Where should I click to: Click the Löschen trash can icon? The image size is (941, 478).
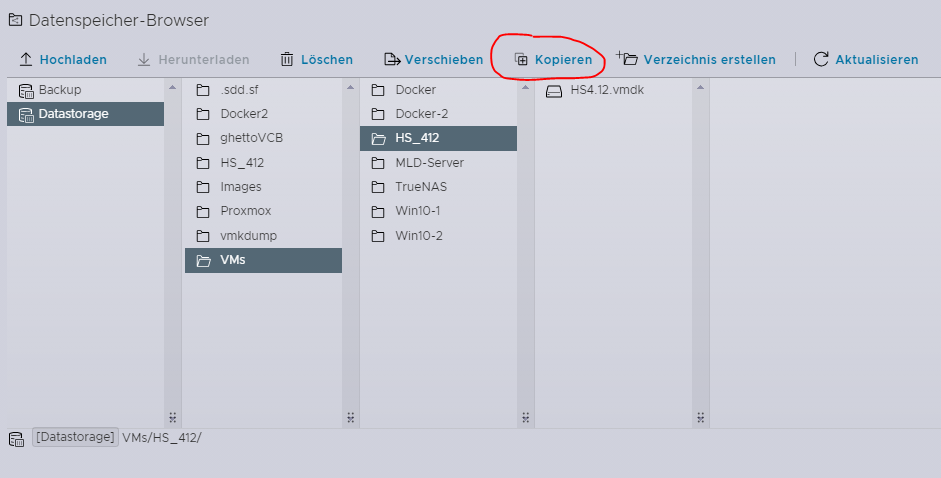pos(287,60)
